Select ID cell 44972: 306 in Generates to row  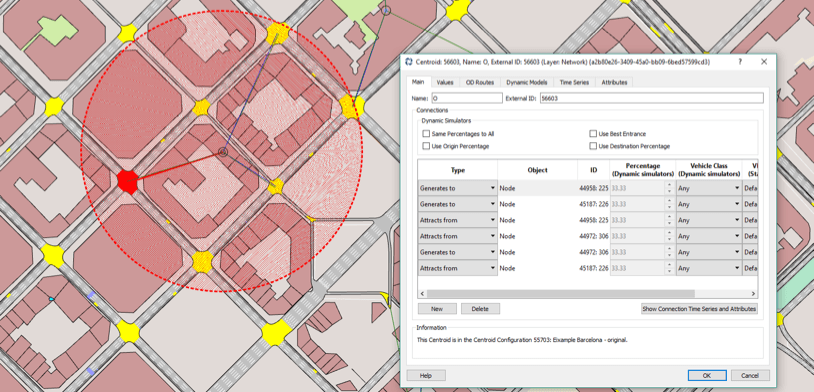click(593, 252)
